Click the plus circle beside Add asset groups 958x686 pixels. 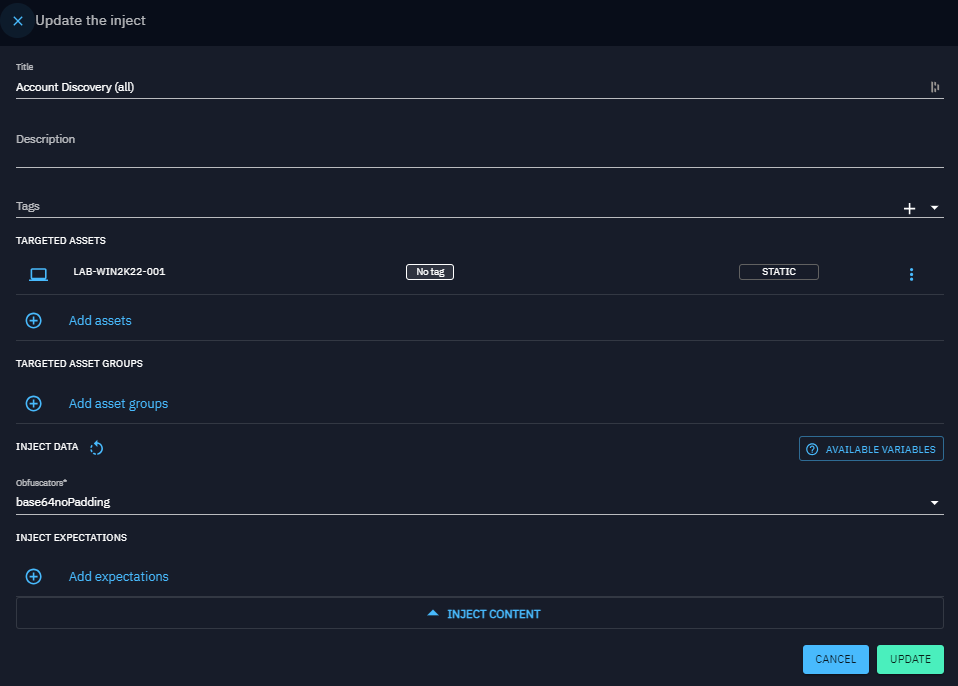pyautogui.click(x=33, y=404)
